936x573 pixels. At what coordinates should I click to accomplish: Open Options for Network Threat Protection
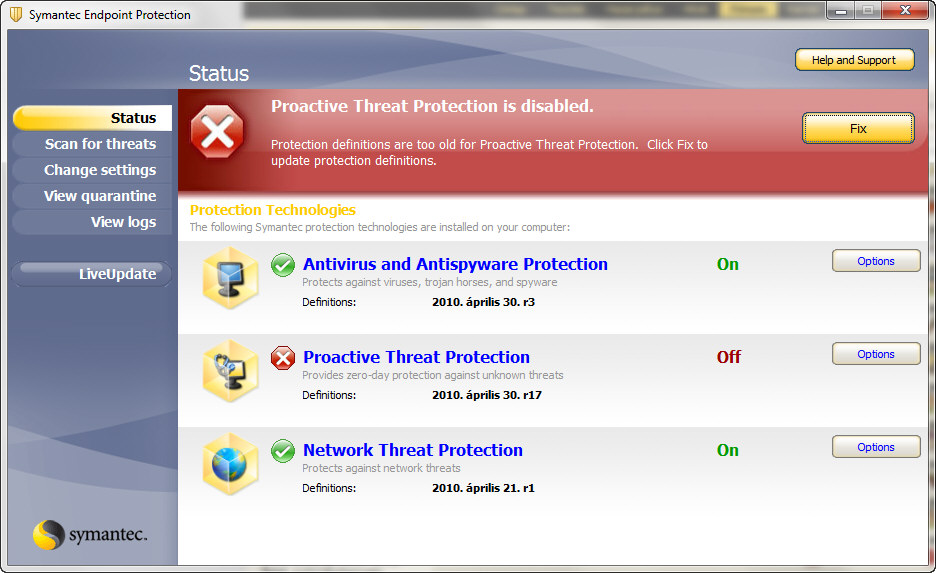click(876, 447)
